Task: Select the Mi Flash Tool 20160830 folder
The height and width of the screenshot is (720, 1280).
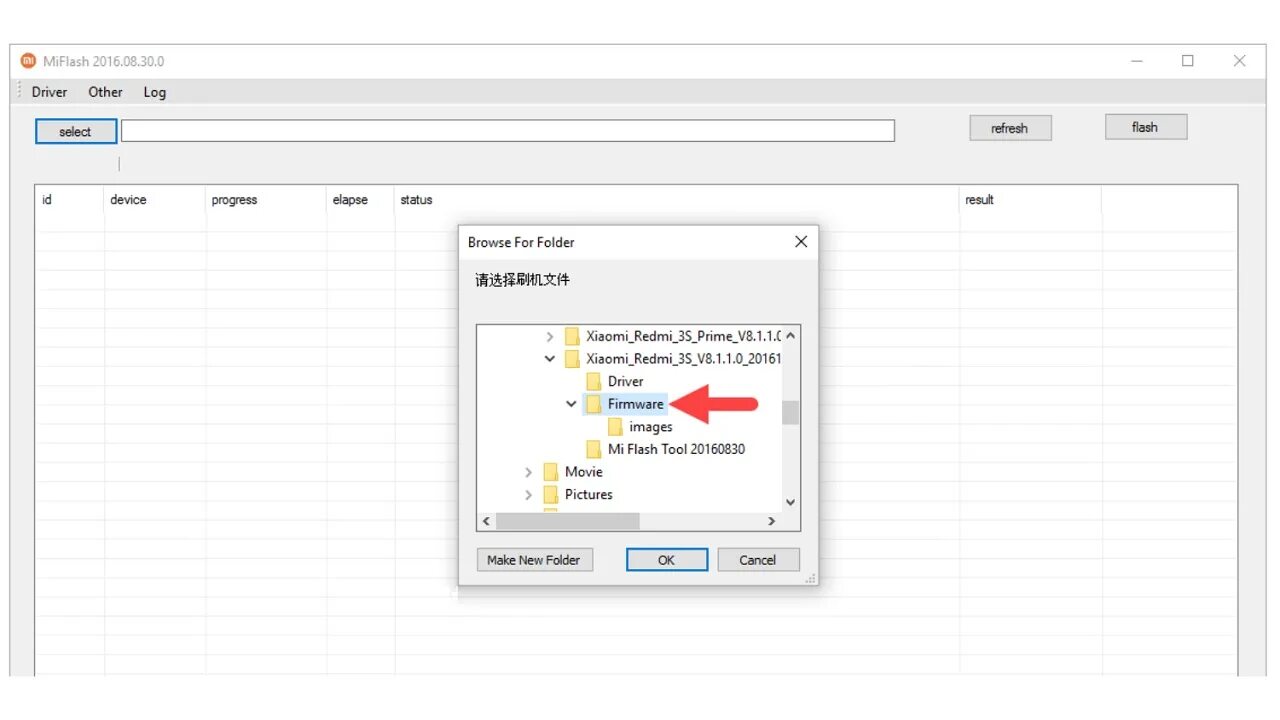Action: 676,449
